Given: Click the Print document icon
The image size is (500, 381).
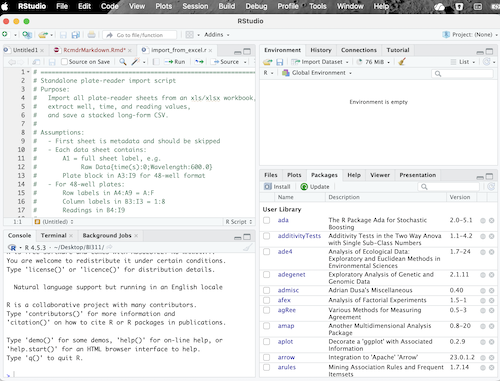Looking at the screenshot, I should point(91,35).
